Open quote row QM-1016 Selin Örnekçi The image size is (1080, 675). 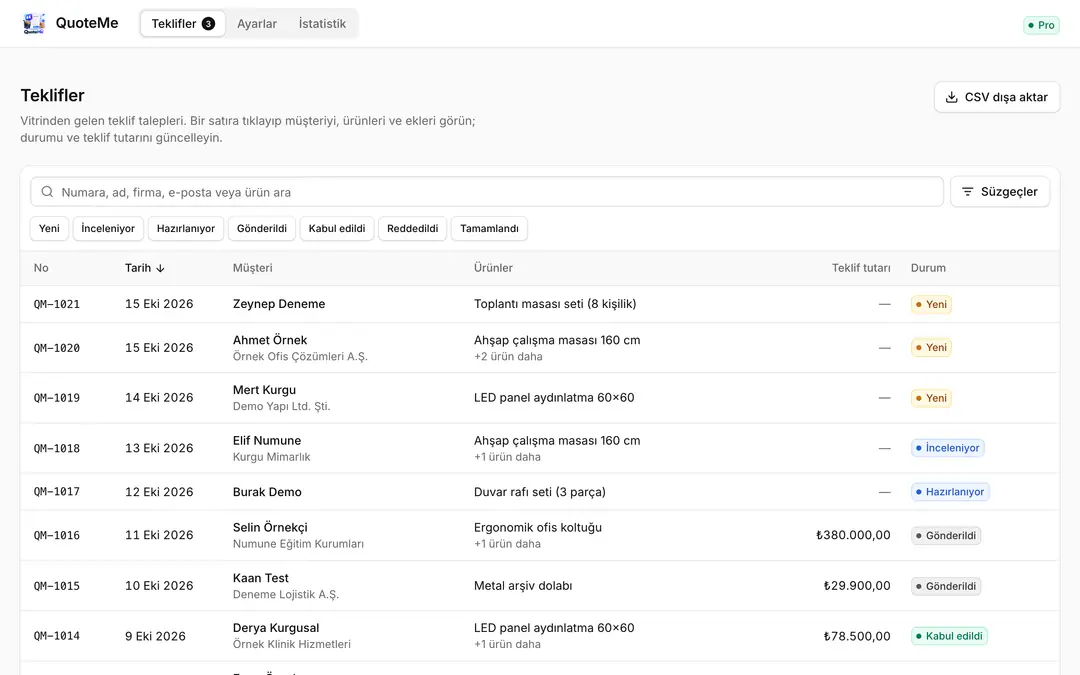[539, 535]
